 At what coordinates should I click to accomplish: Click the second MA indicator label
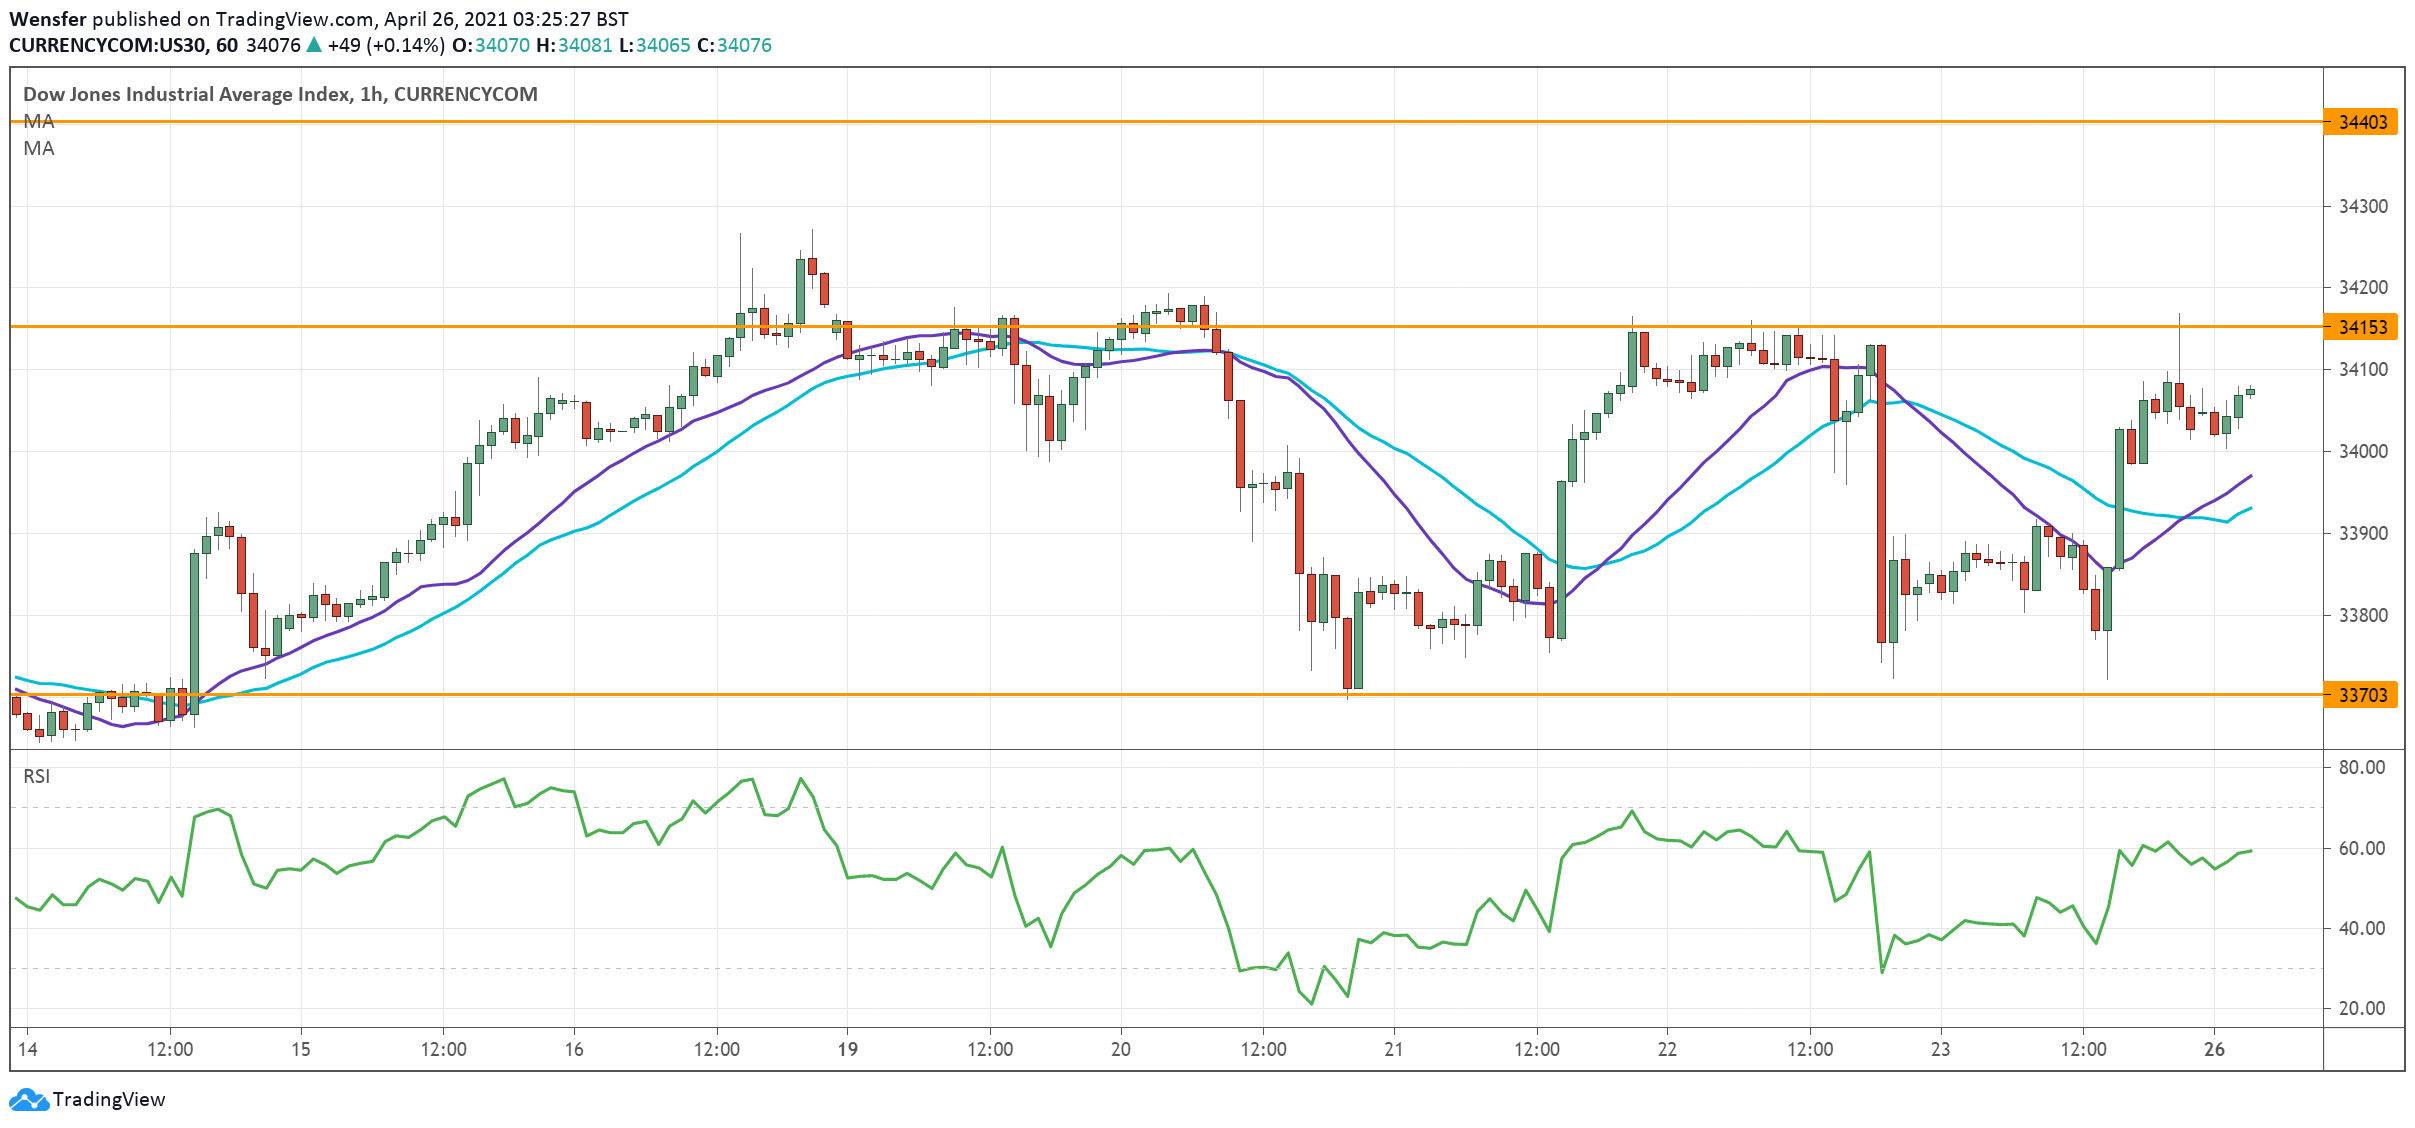pyautogui.click(x=39, y=149)
